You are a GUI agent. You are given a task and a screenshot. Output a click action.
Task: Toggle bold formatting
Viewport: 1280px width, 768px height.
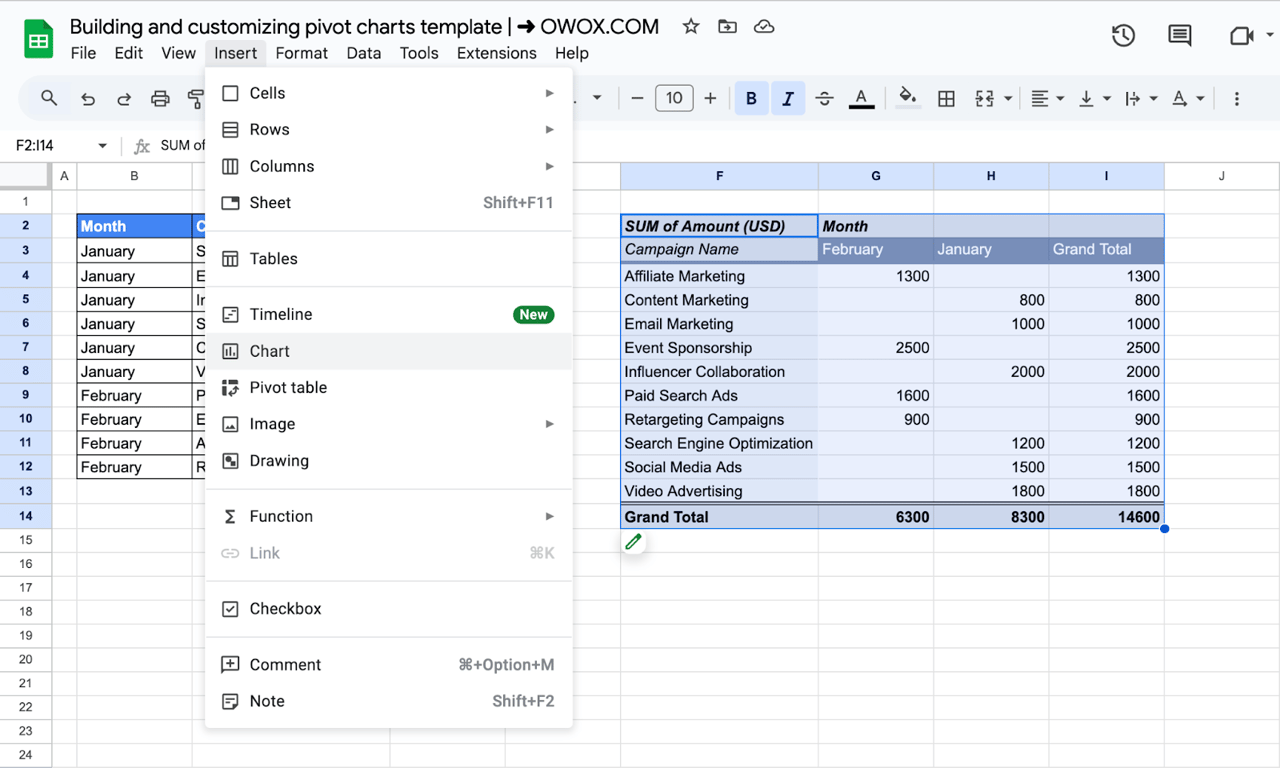point(751,98)
